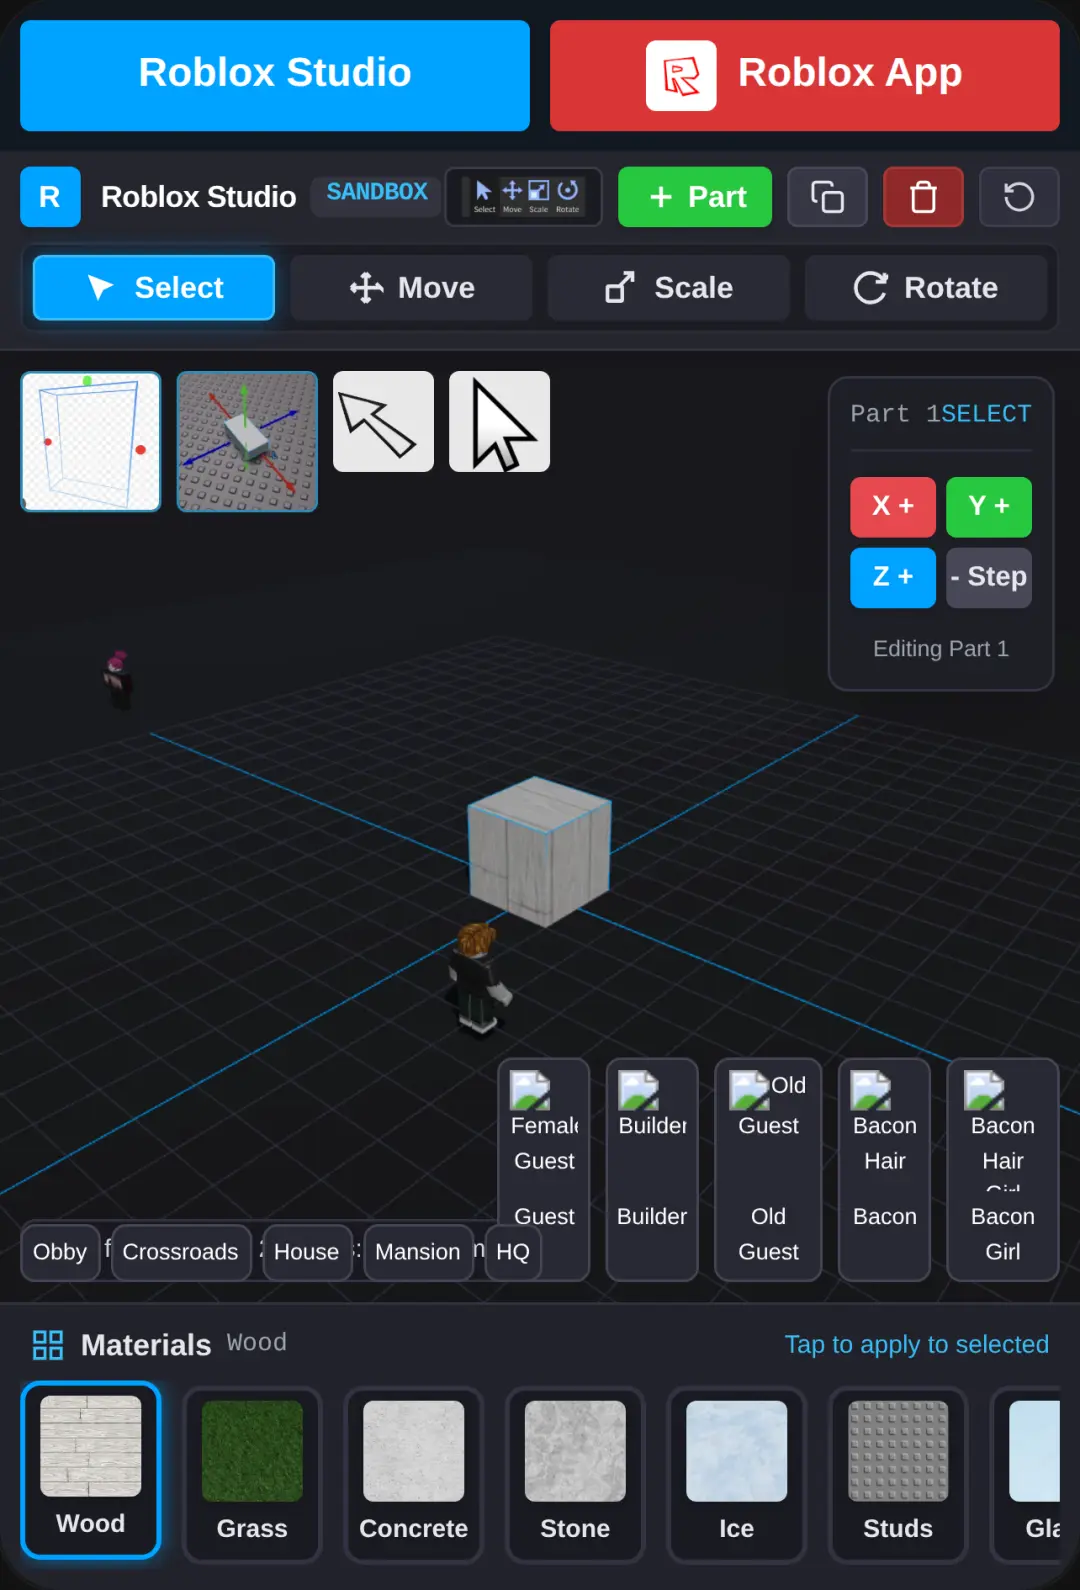Apply the Ice material swatch
1080x1590 pixels.
737,1474
